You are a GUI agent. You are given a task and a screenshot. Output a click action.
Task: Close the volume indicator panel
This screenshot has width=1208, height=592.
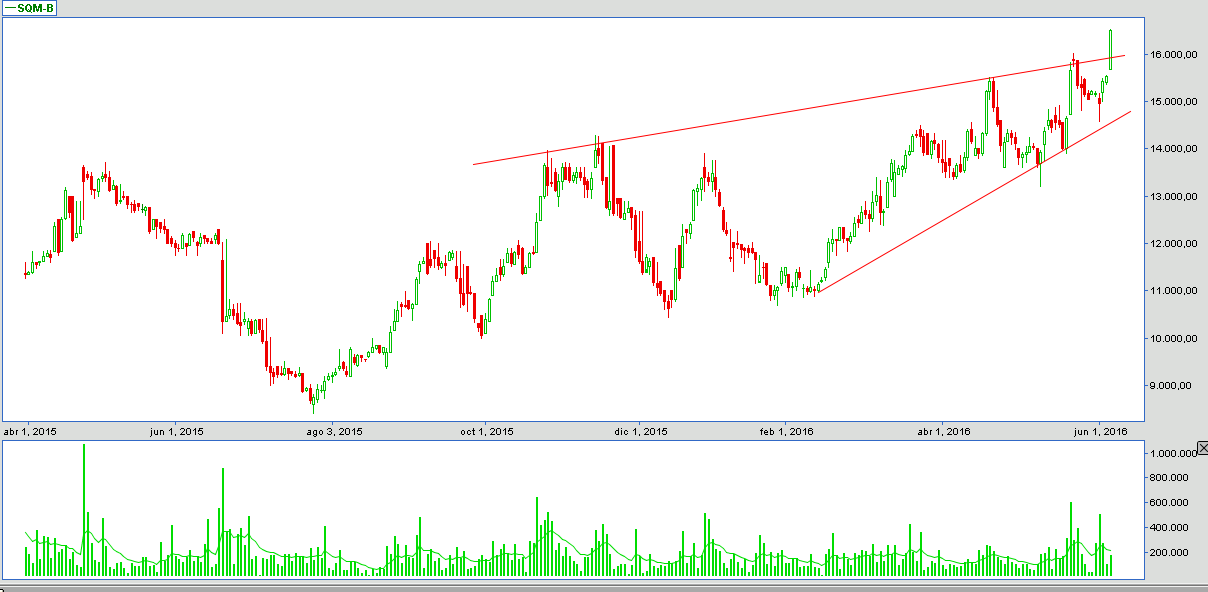1202,447
